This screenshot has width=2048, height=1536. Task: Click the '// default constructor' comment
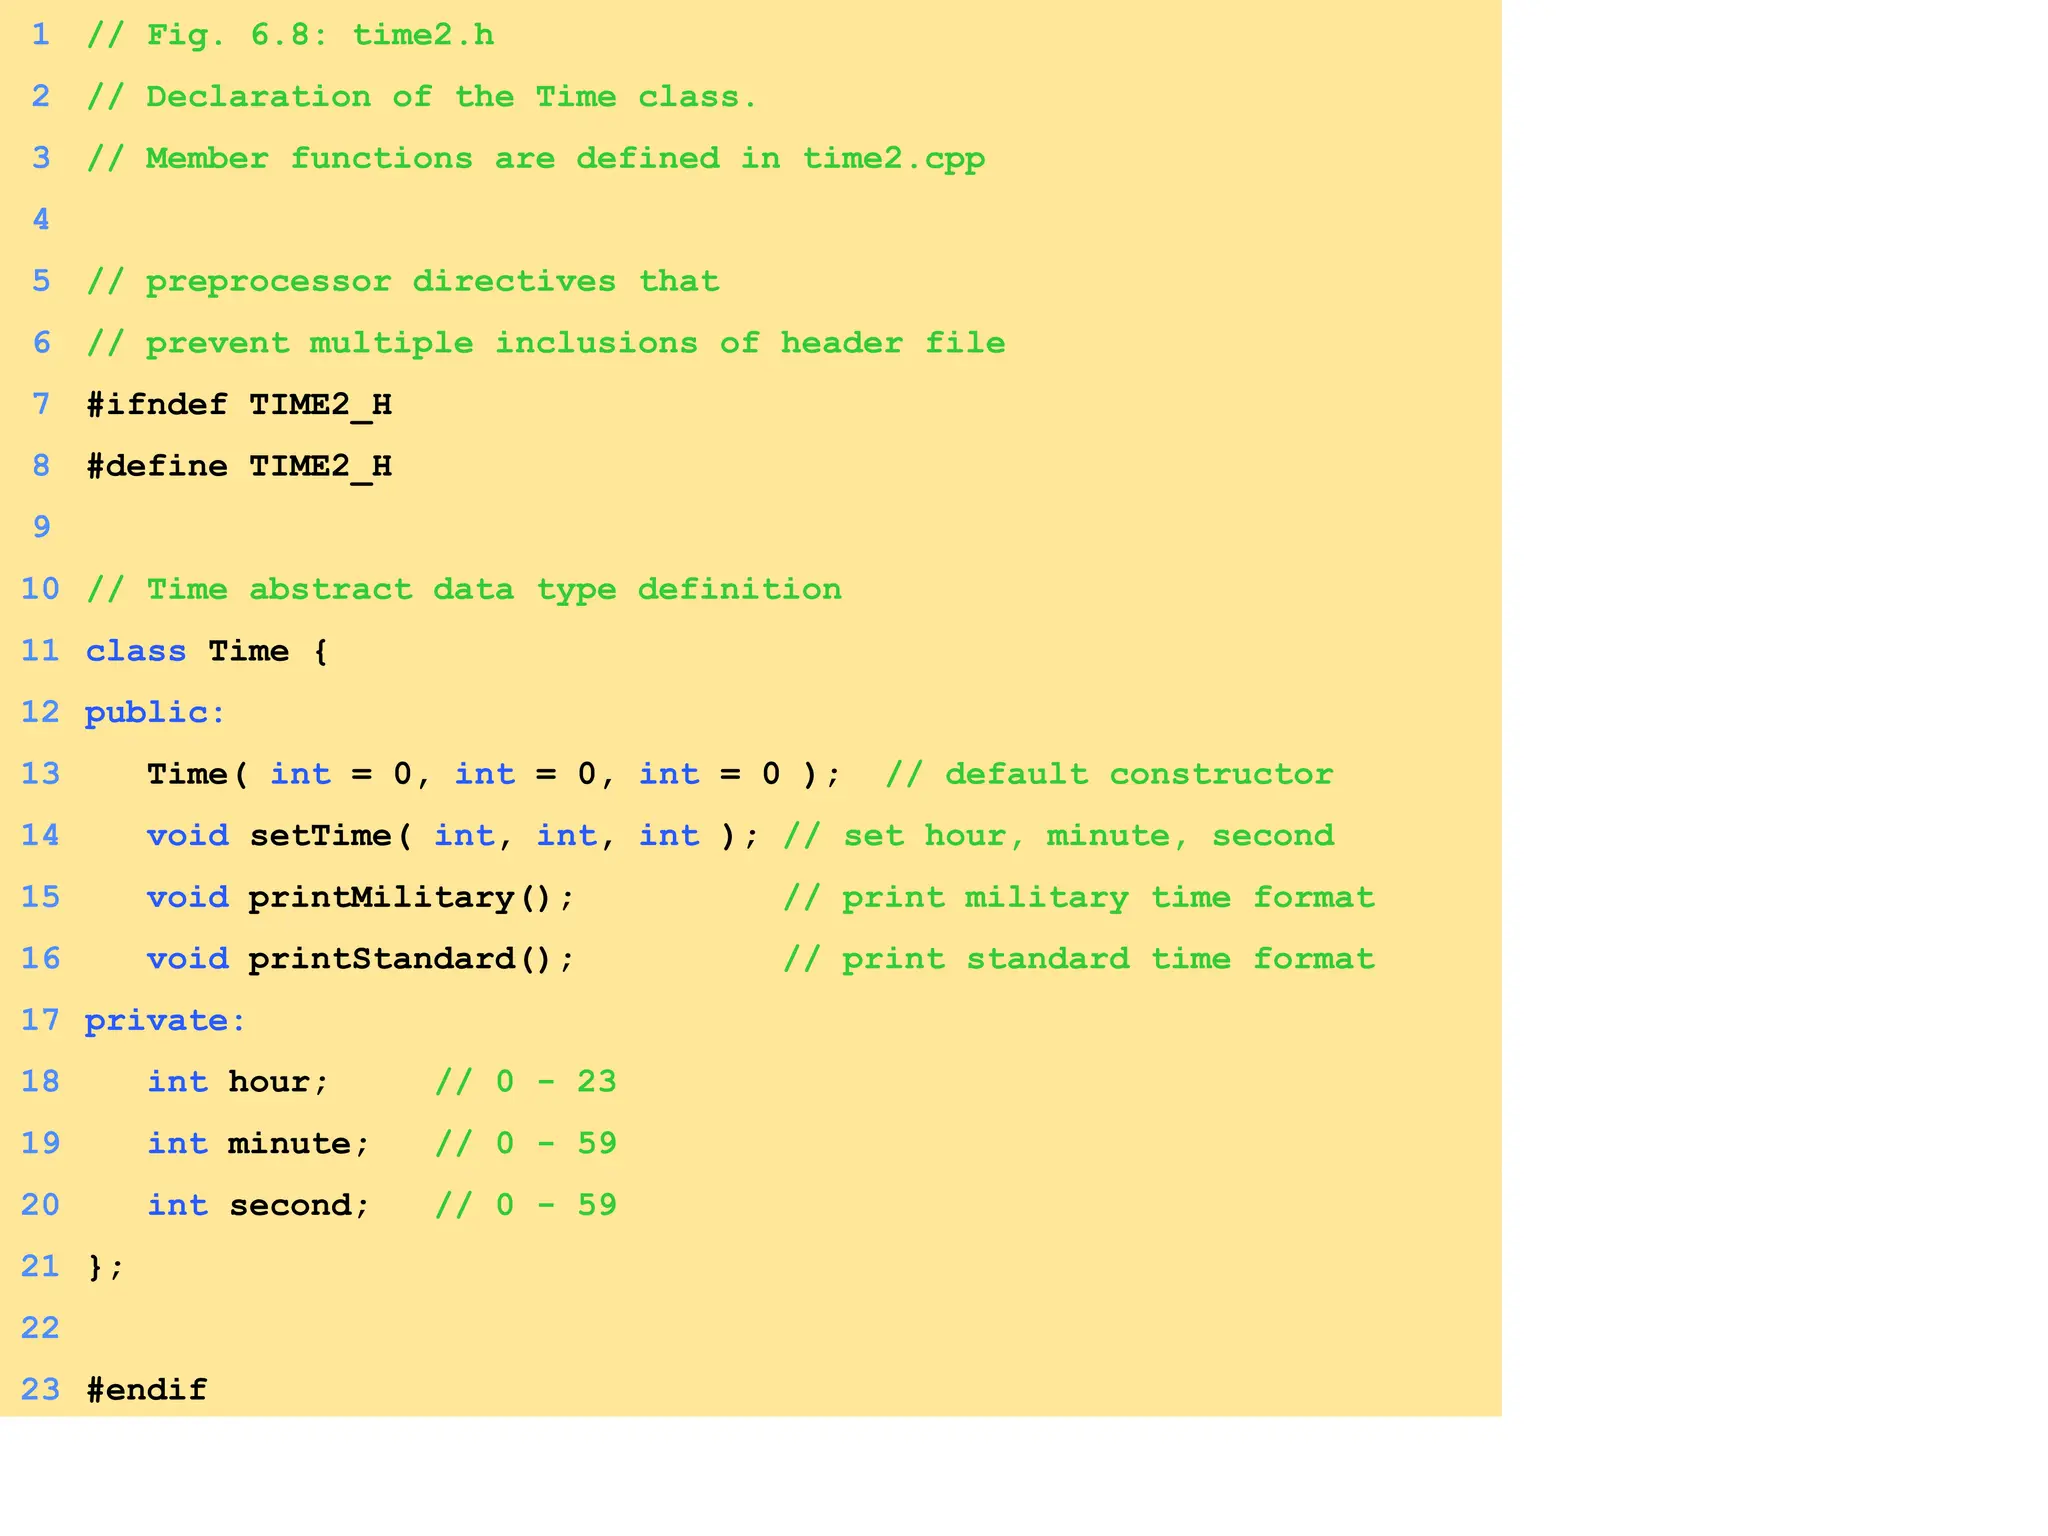coord(1109,775)
